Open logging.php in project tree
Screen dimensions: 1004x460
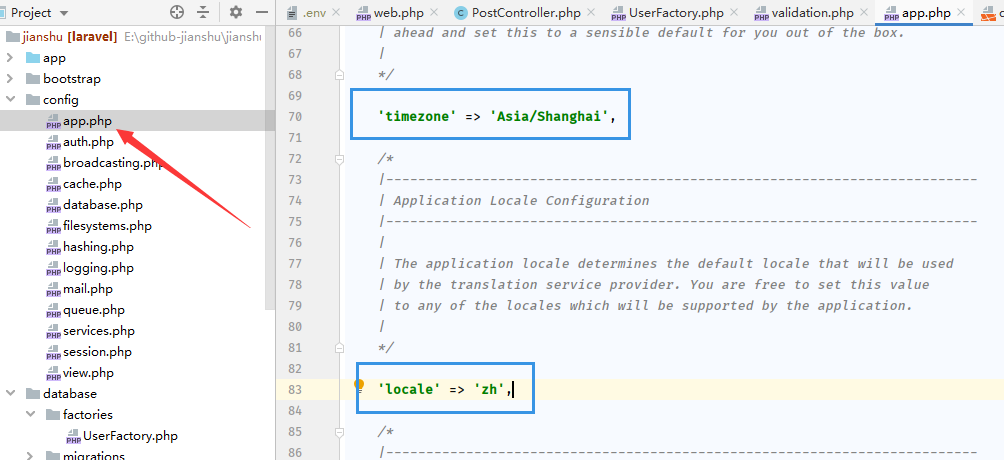[98, 268]
